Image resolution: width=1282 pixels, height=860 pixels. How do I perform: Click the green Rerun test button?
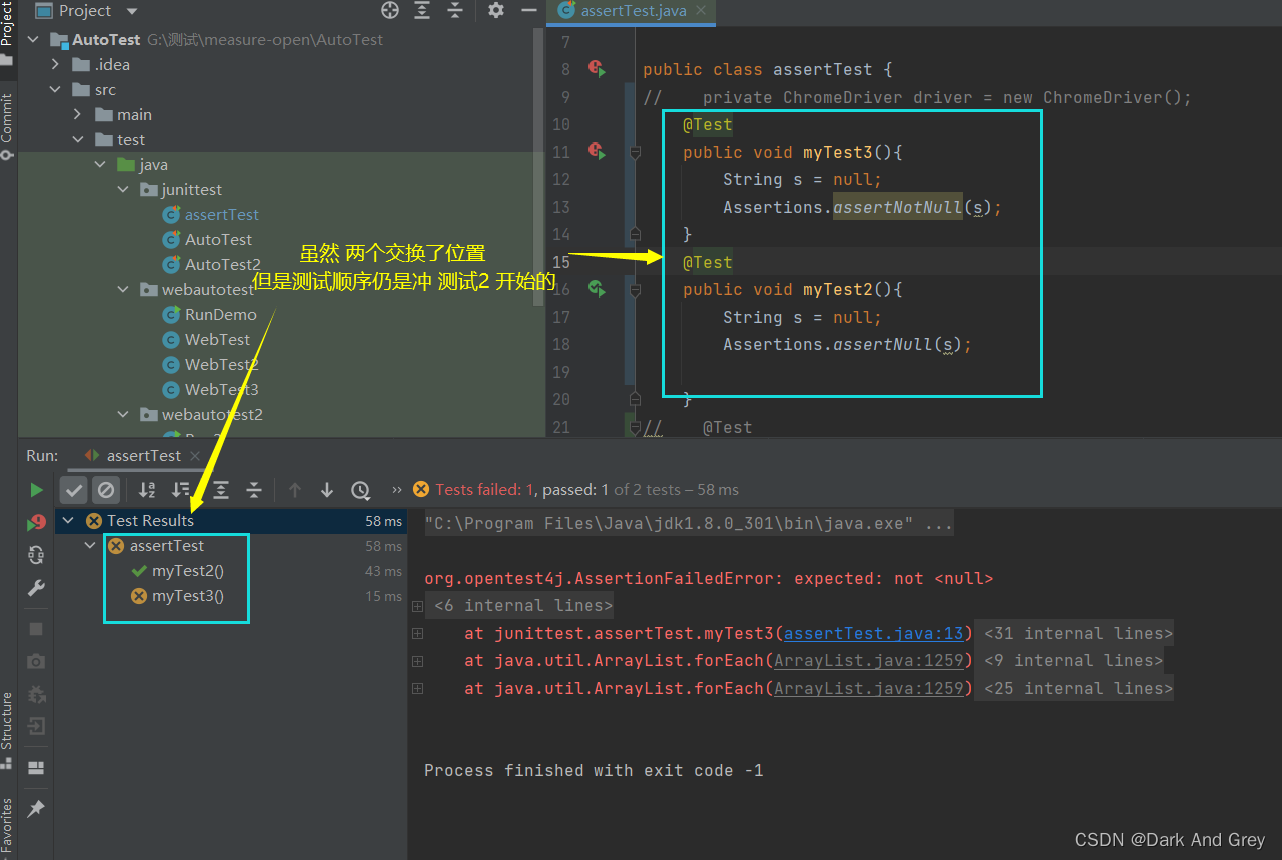click(x=37, y=490)
